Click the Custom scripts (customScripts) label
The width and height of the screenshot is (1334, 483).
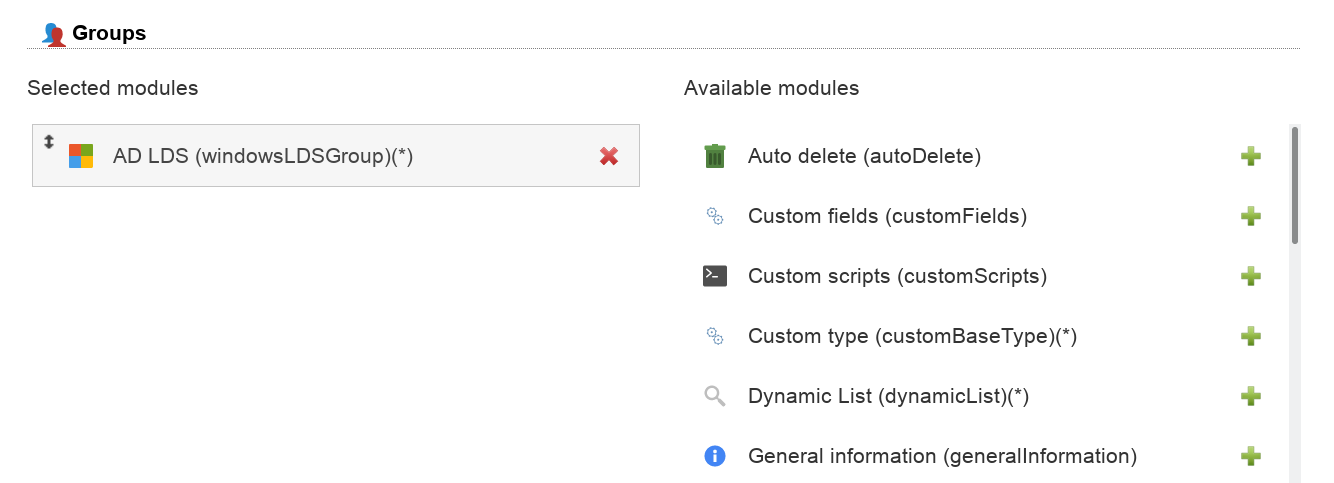click(897, 277)
